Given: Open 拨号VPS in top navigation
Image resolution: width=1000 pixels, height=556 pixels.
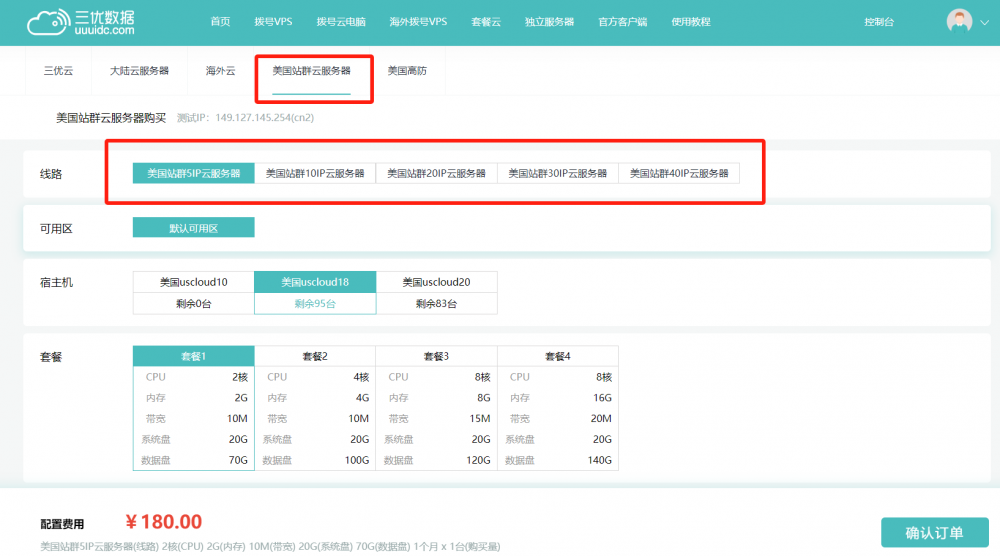Looking at the screenshot, I should click(273, 22).
